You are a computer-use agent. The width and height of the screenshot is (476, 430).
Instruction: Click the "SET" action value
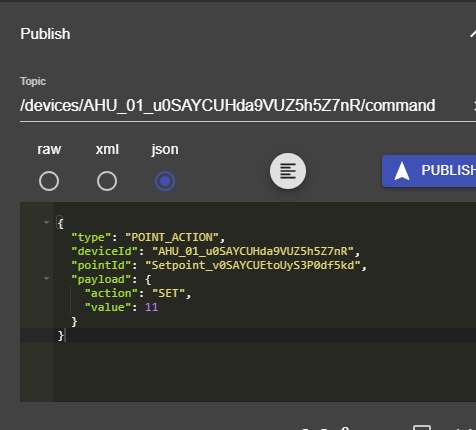169,293
